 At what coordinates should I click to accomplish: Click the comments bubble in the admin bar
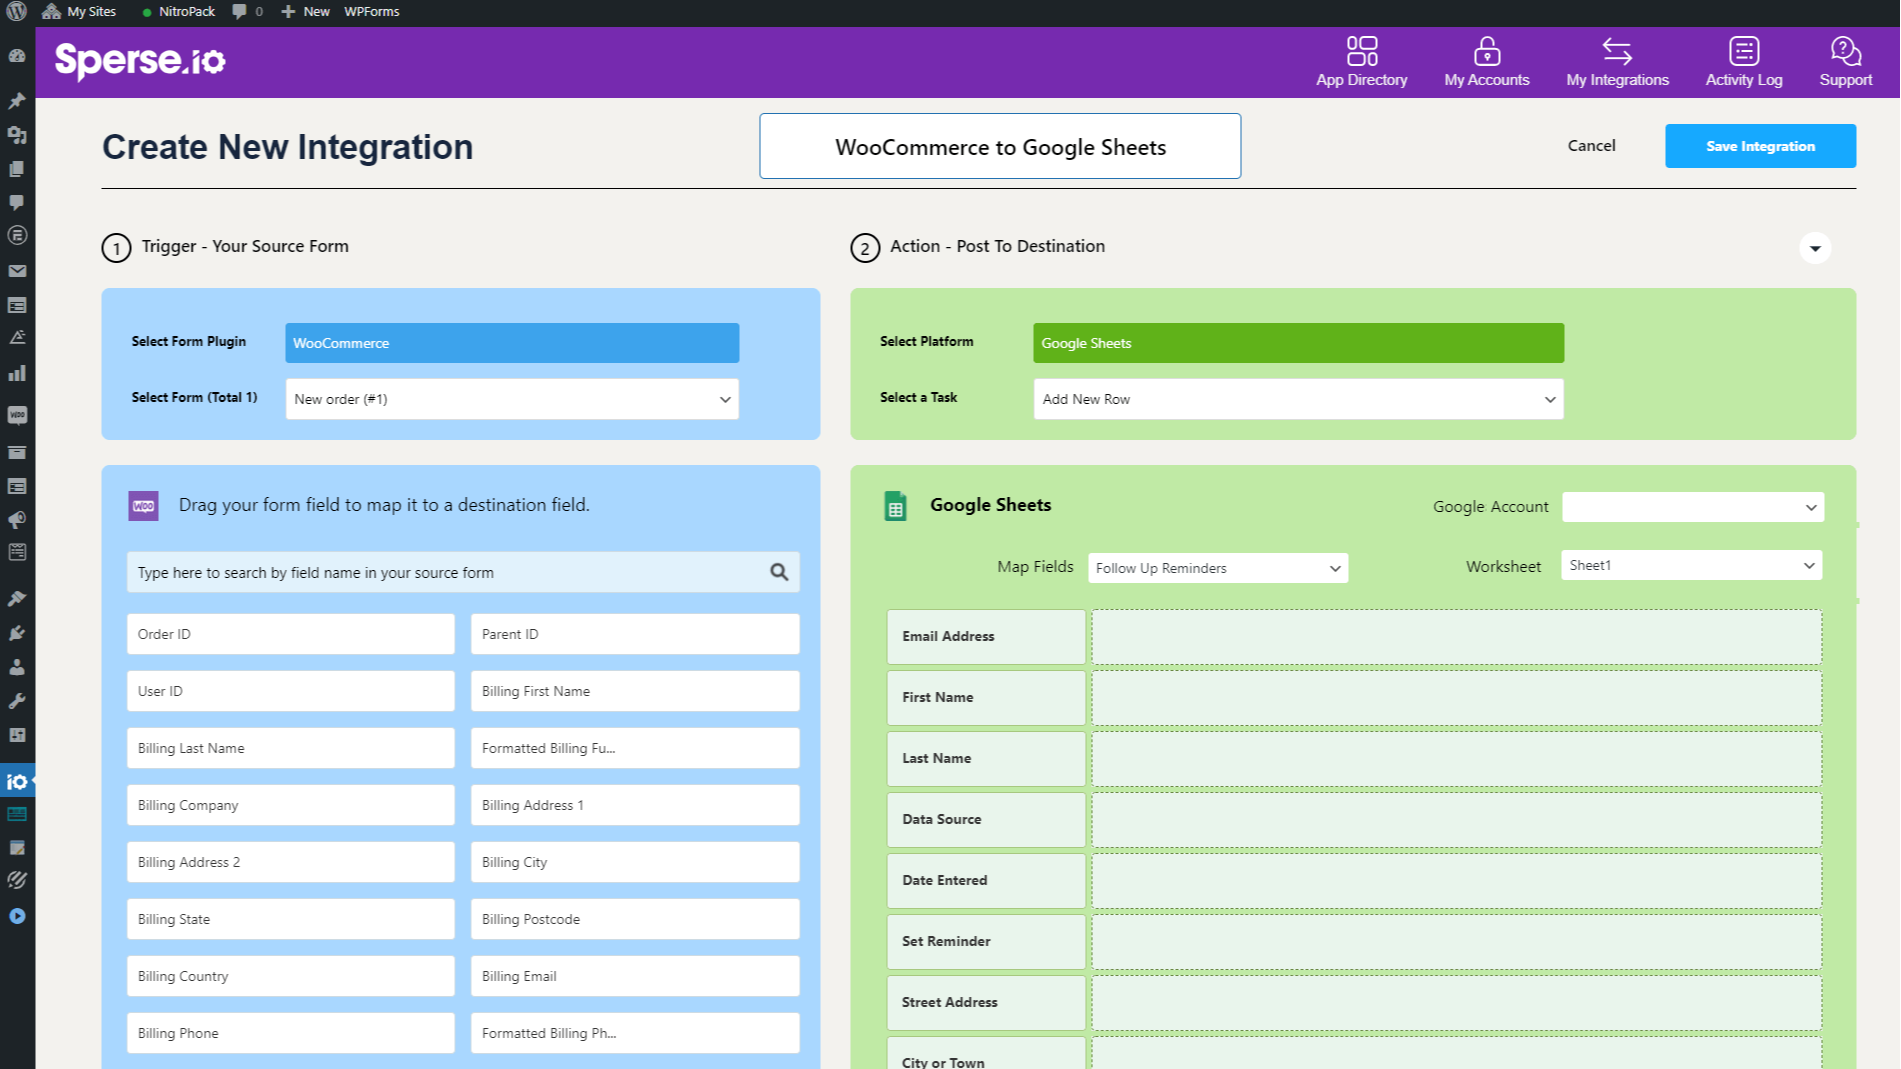239,11
